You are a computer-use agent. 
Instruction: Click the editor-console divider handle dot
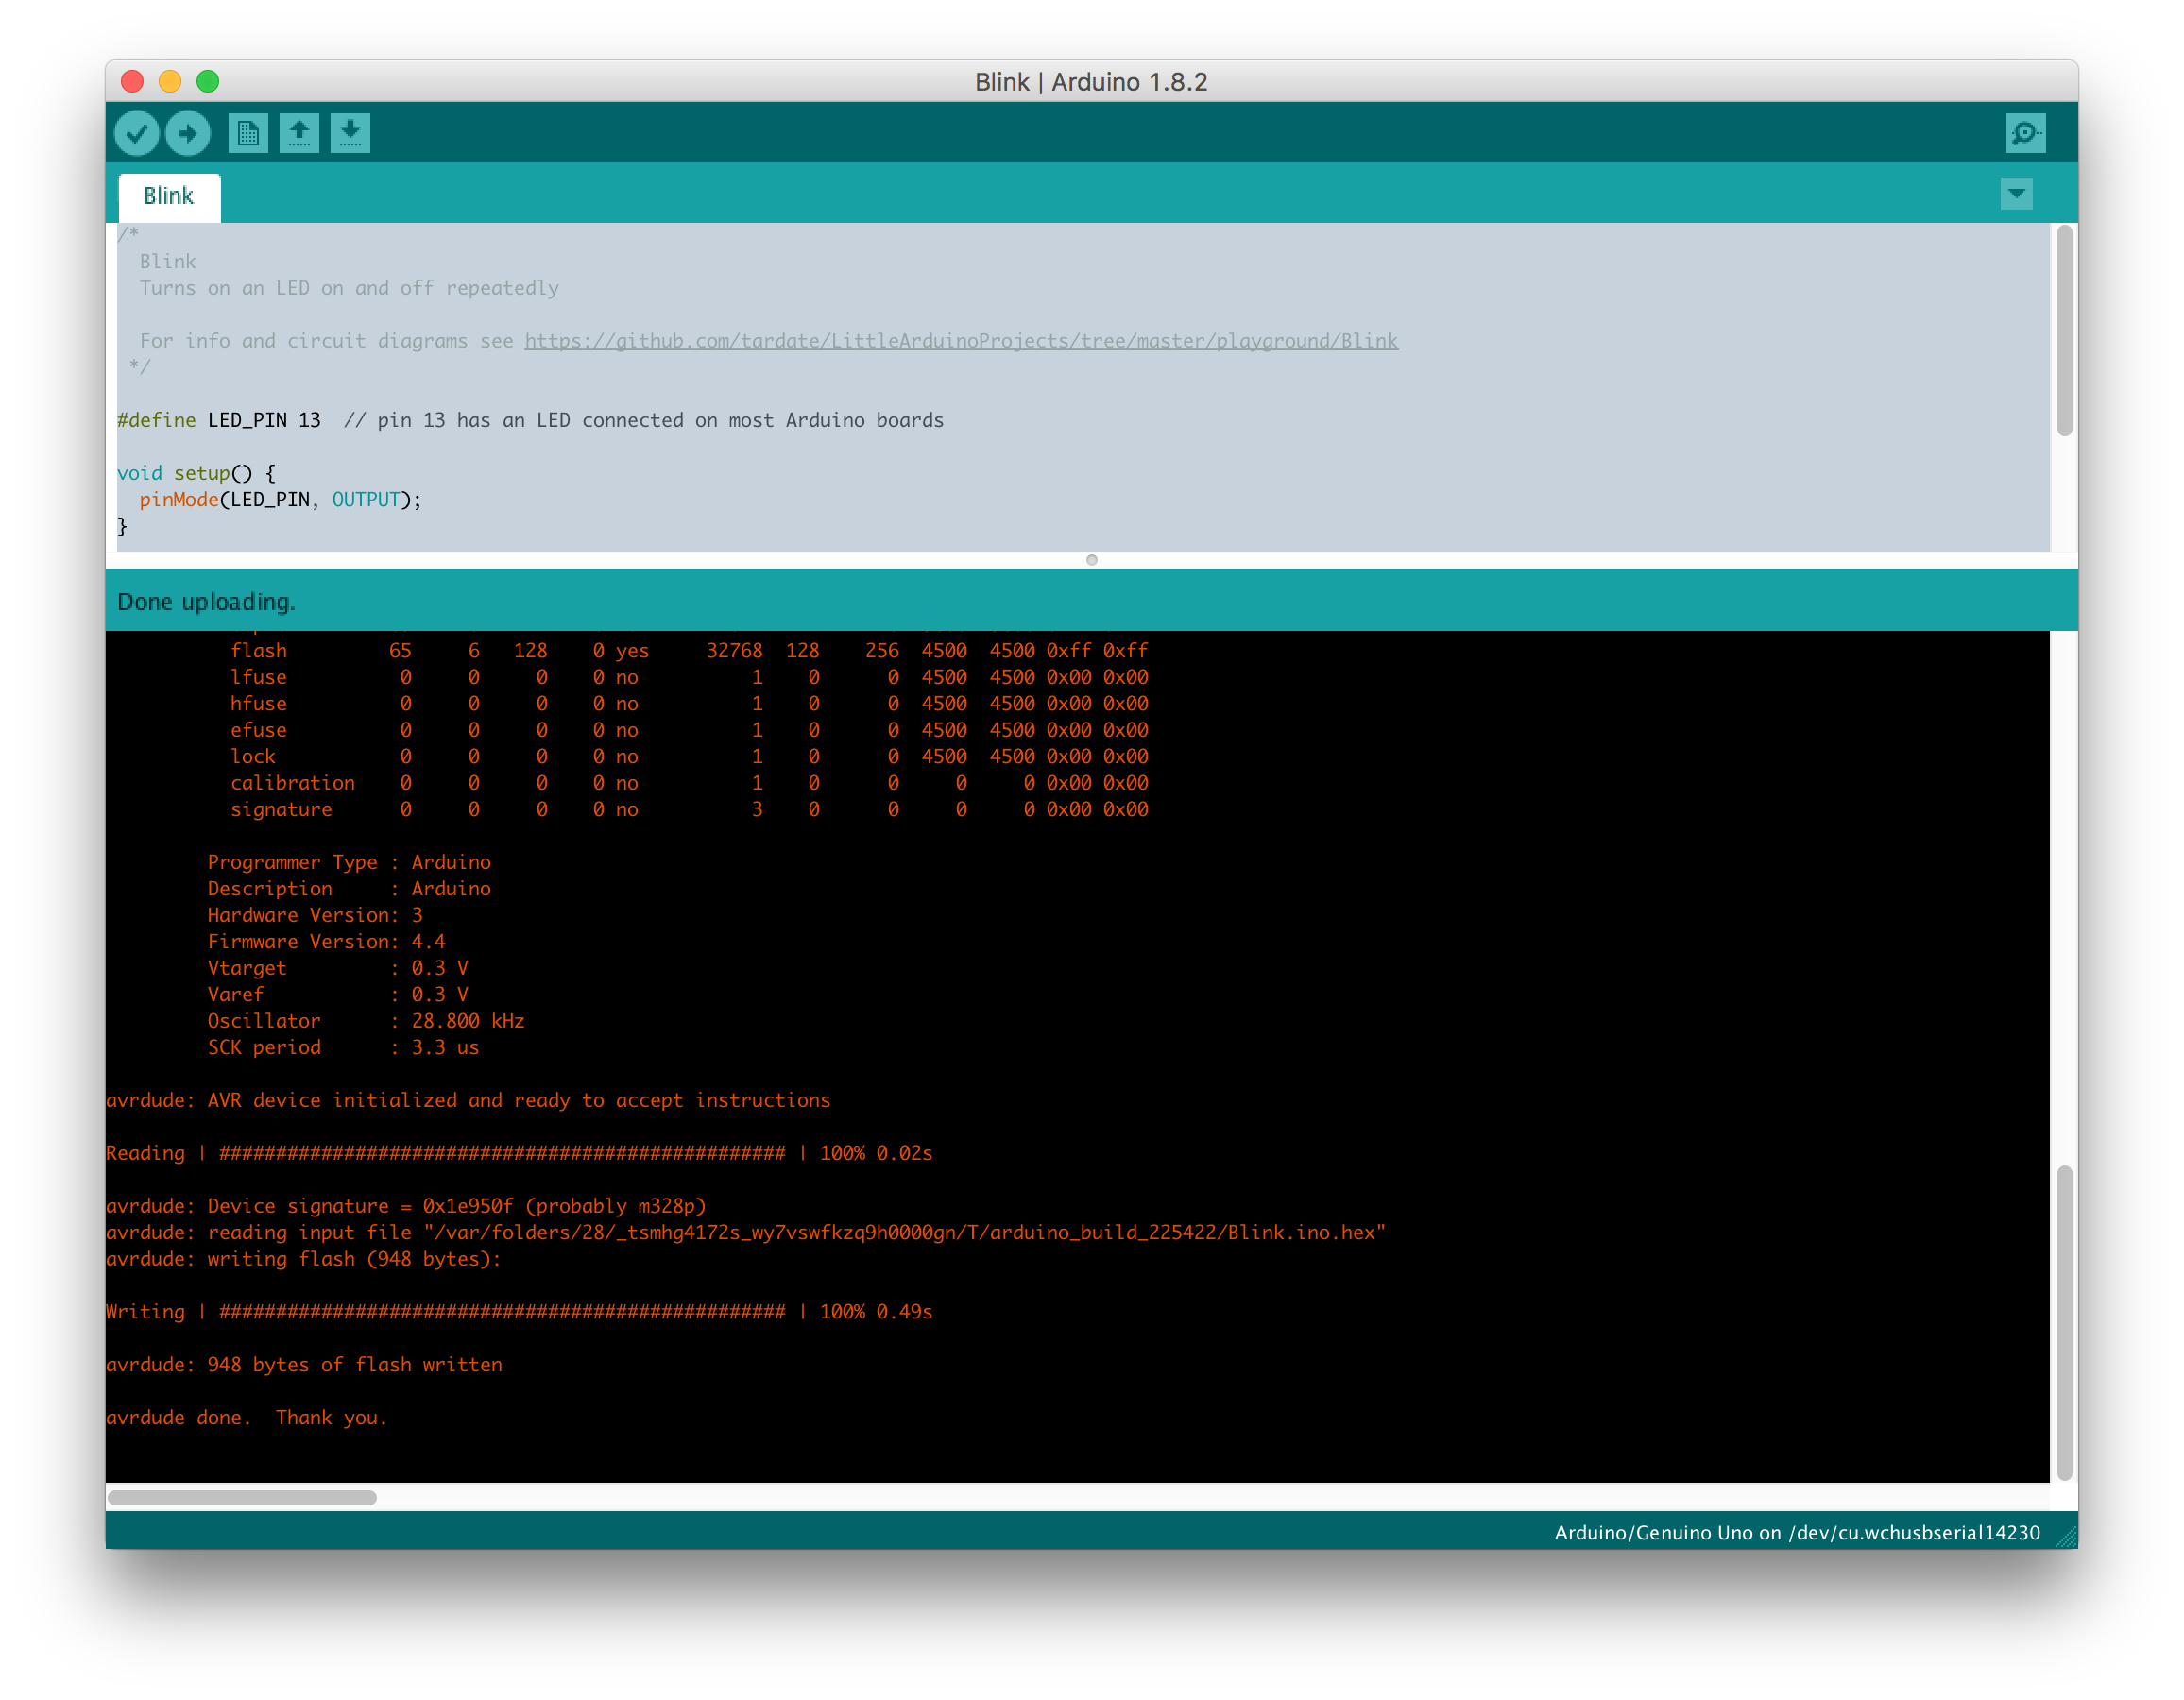pyautogui.click(x=1092, y=560)
